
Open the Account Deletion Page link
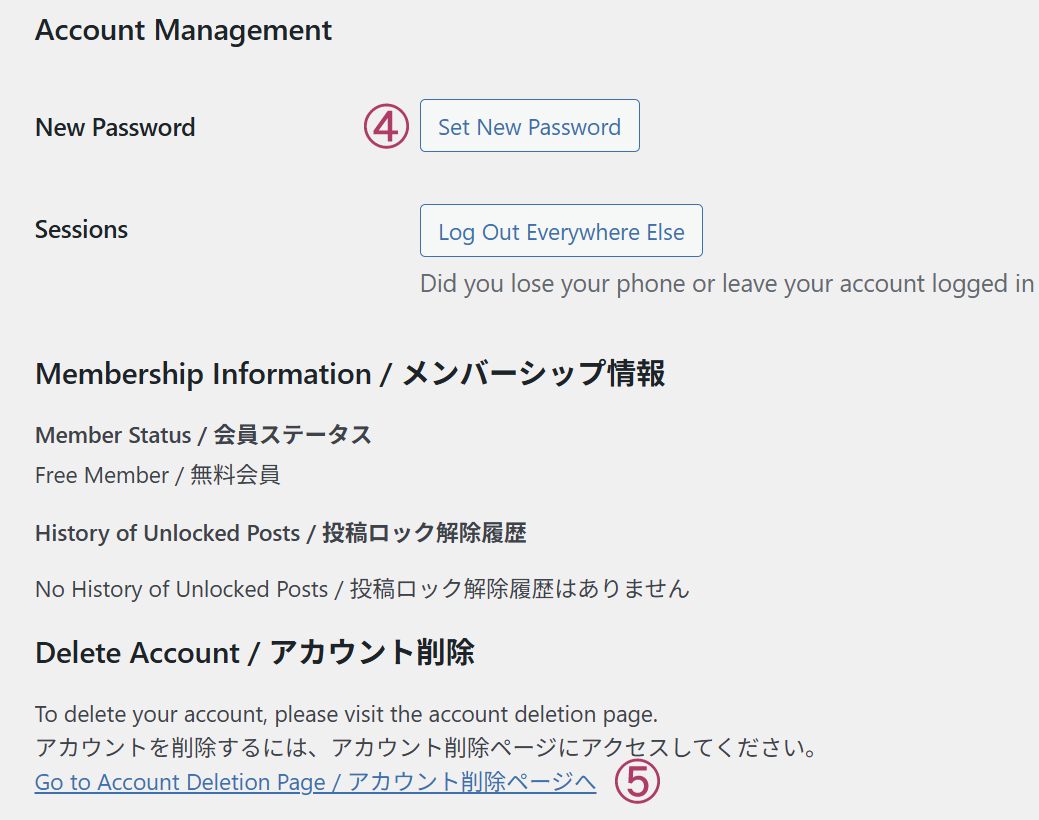314,782
